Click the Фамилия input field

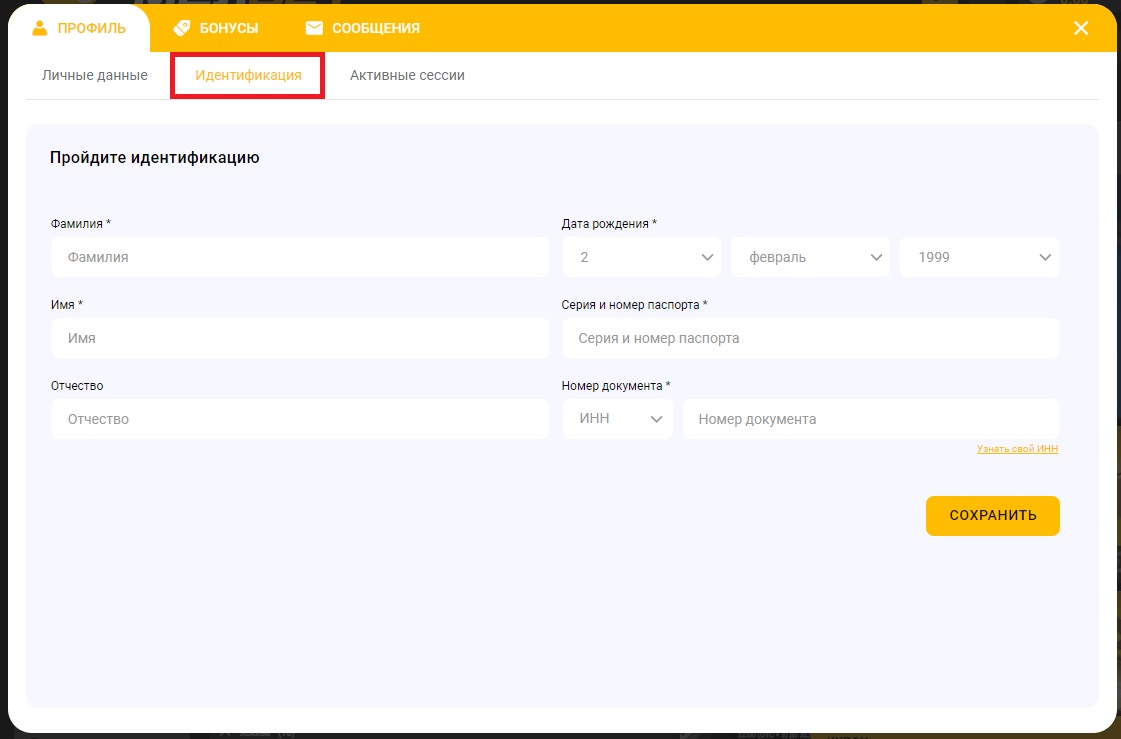point(300,257)
